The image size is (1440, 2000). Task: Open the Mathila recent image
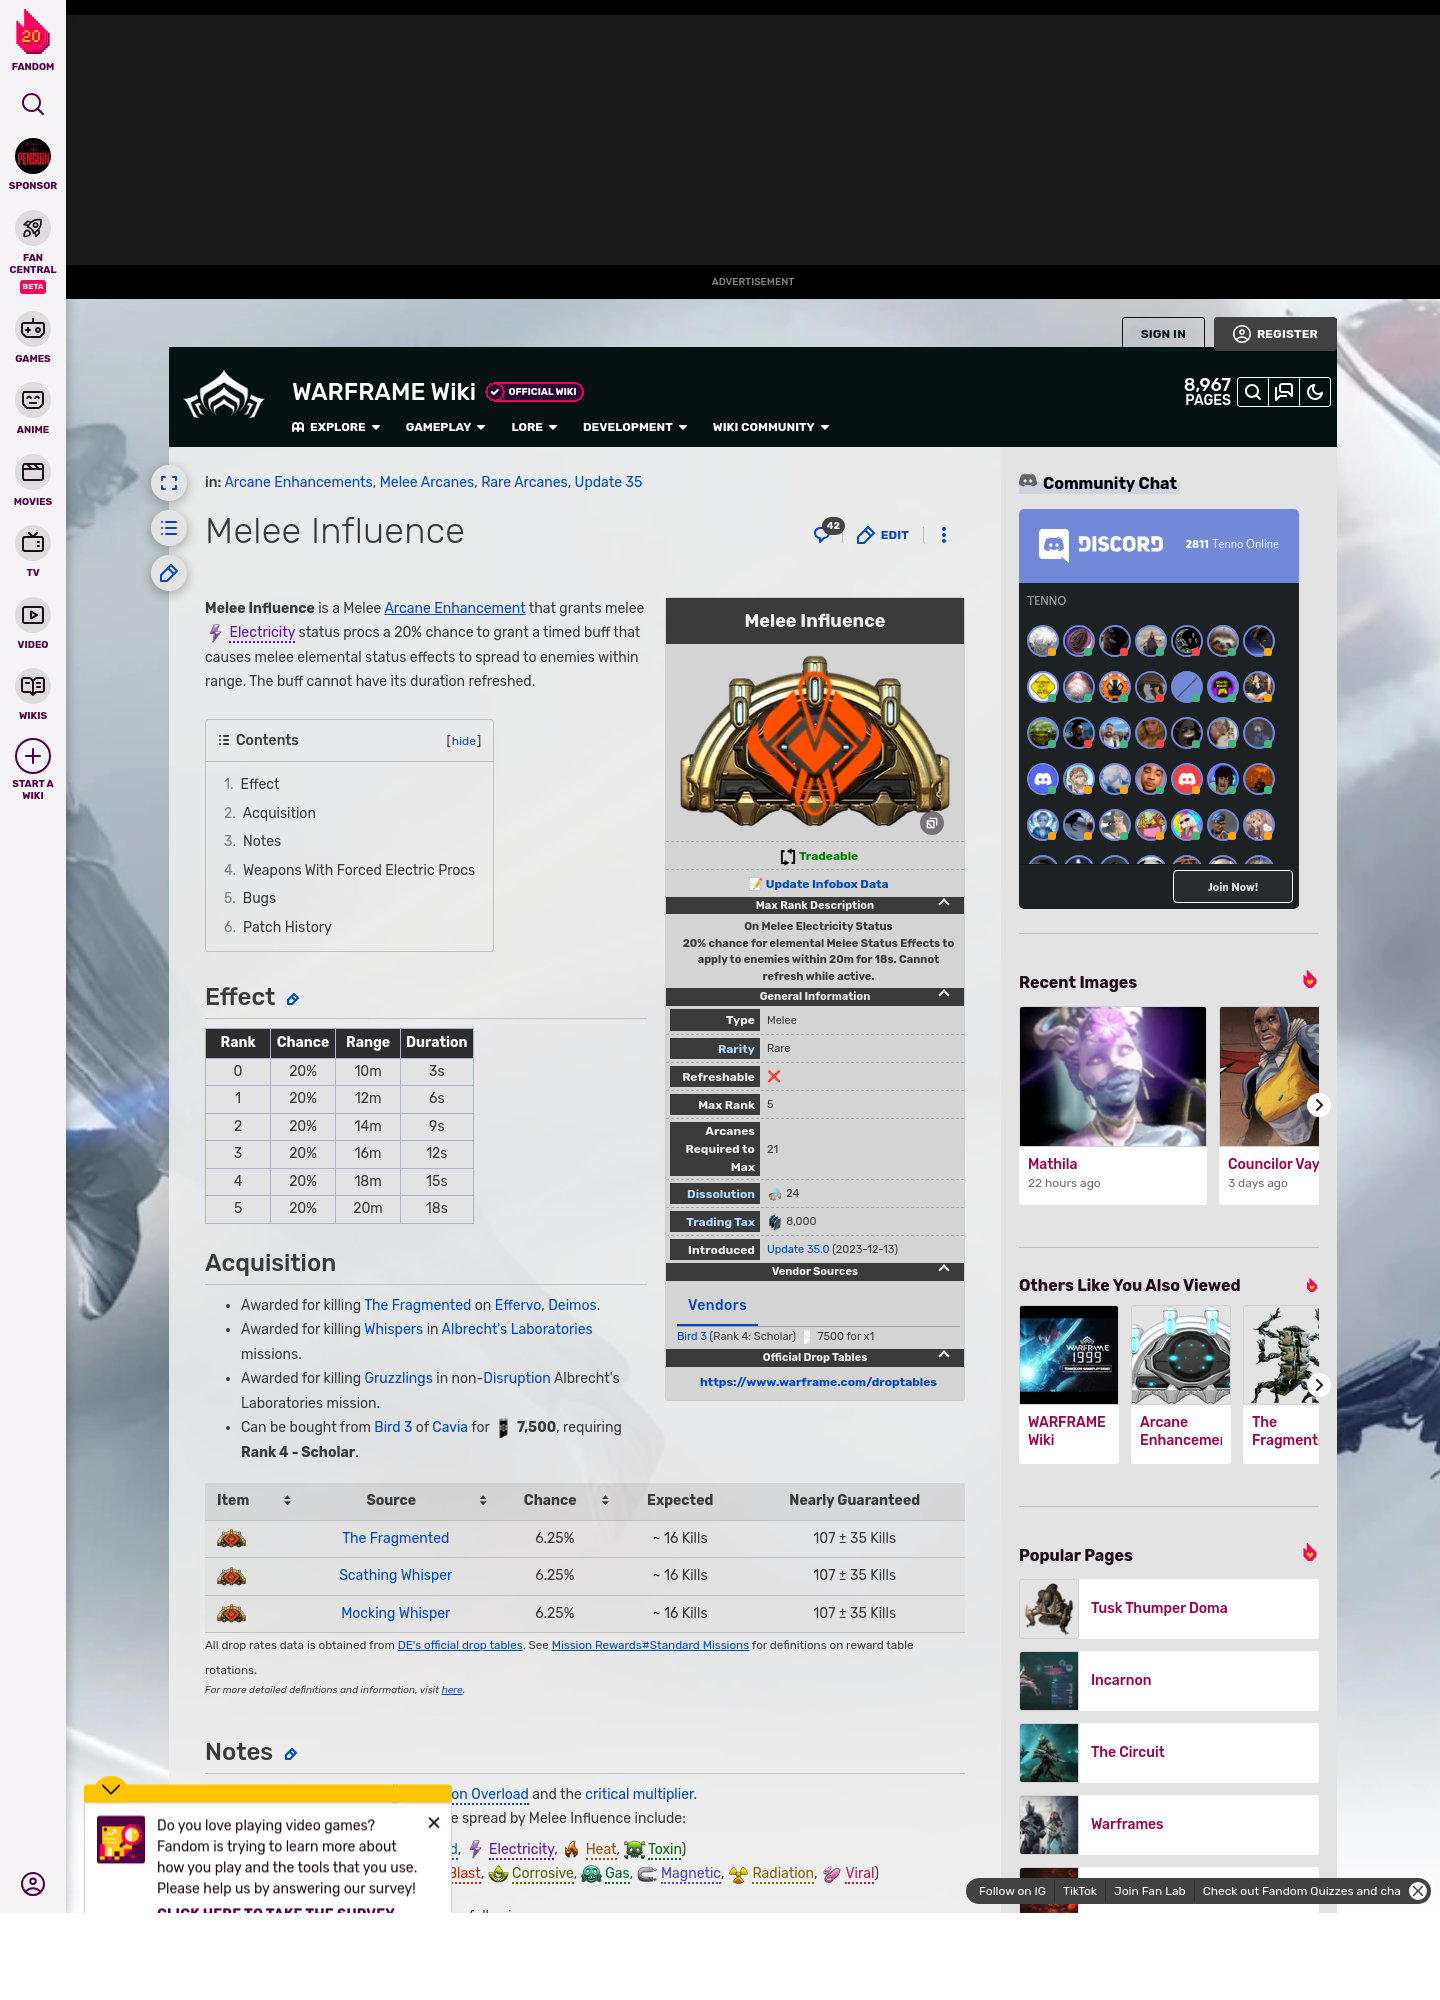(1113, 1077)
